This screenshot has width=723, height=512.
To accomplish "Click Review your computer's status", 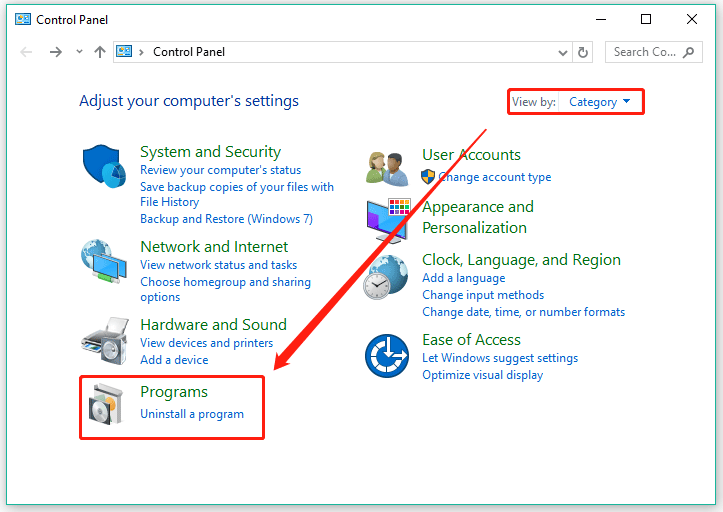I will (220, 170).
